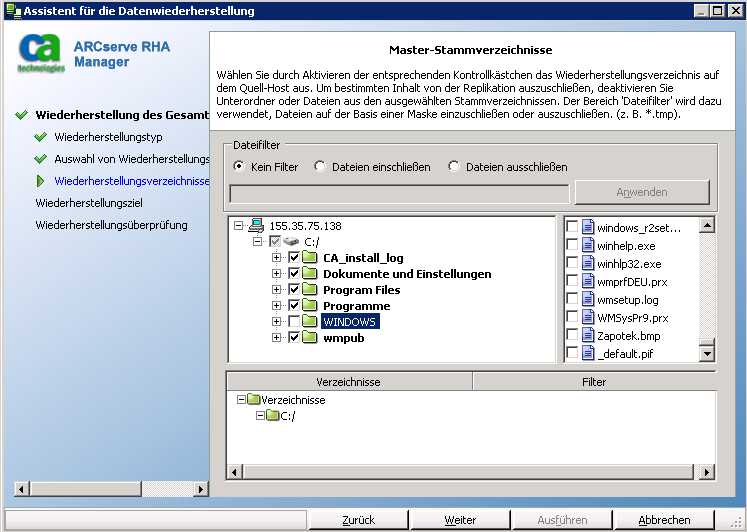Click the winhlp32.exe file icon
The height and width of the screenshot is (532, 747).
click(588, 263)
